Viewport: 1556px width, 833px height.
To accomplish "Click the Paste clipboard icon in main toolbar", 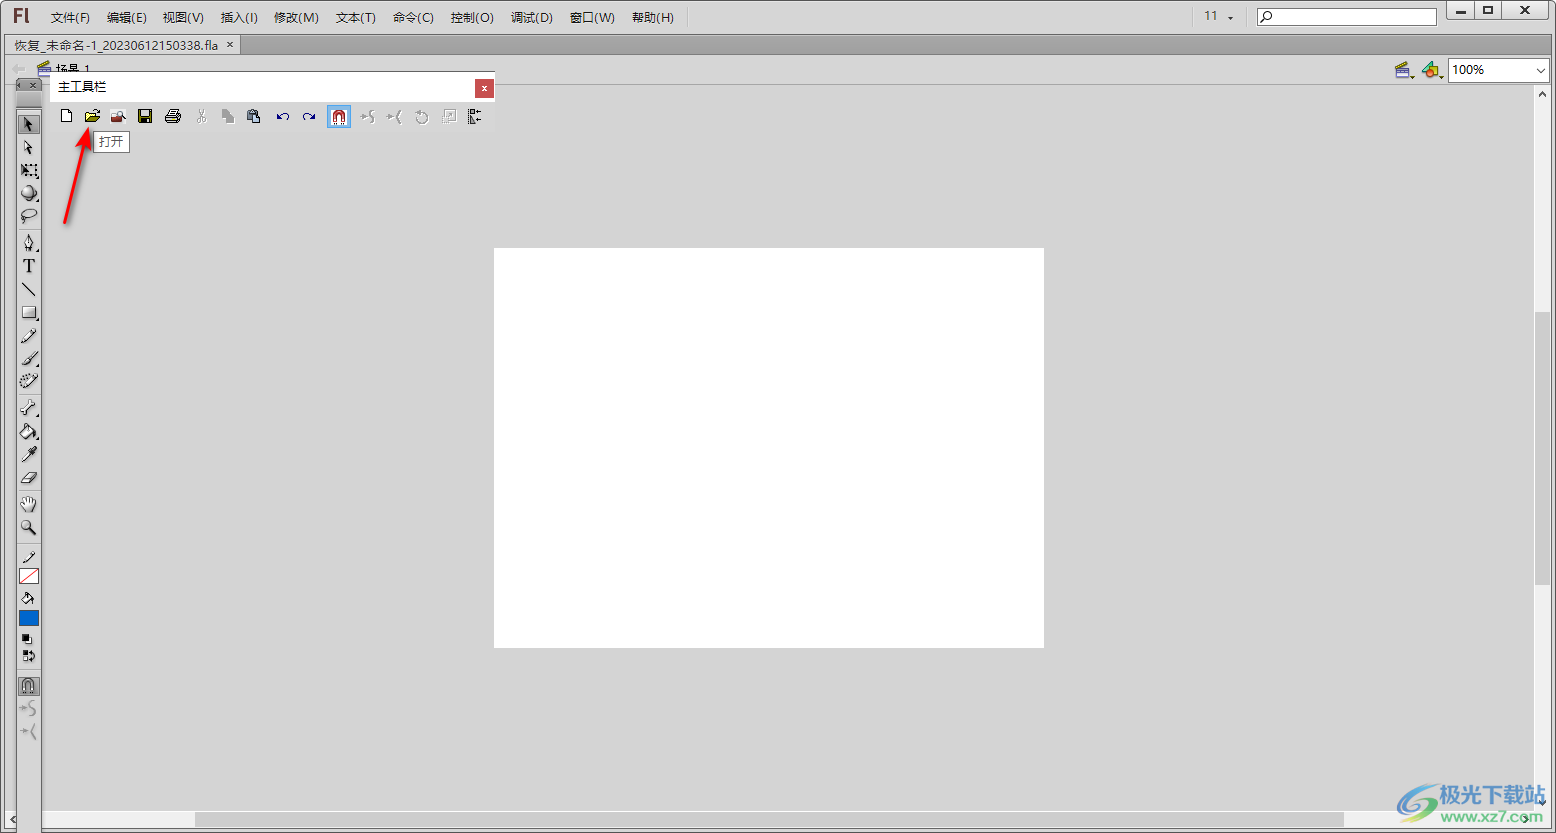I will [254, 117].
